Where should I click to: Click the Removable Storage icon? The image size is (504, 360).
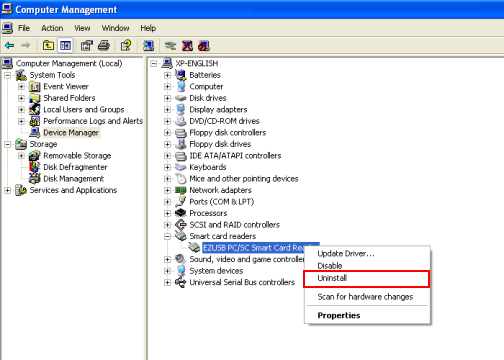pyautogui.click(x=35, y=156)
